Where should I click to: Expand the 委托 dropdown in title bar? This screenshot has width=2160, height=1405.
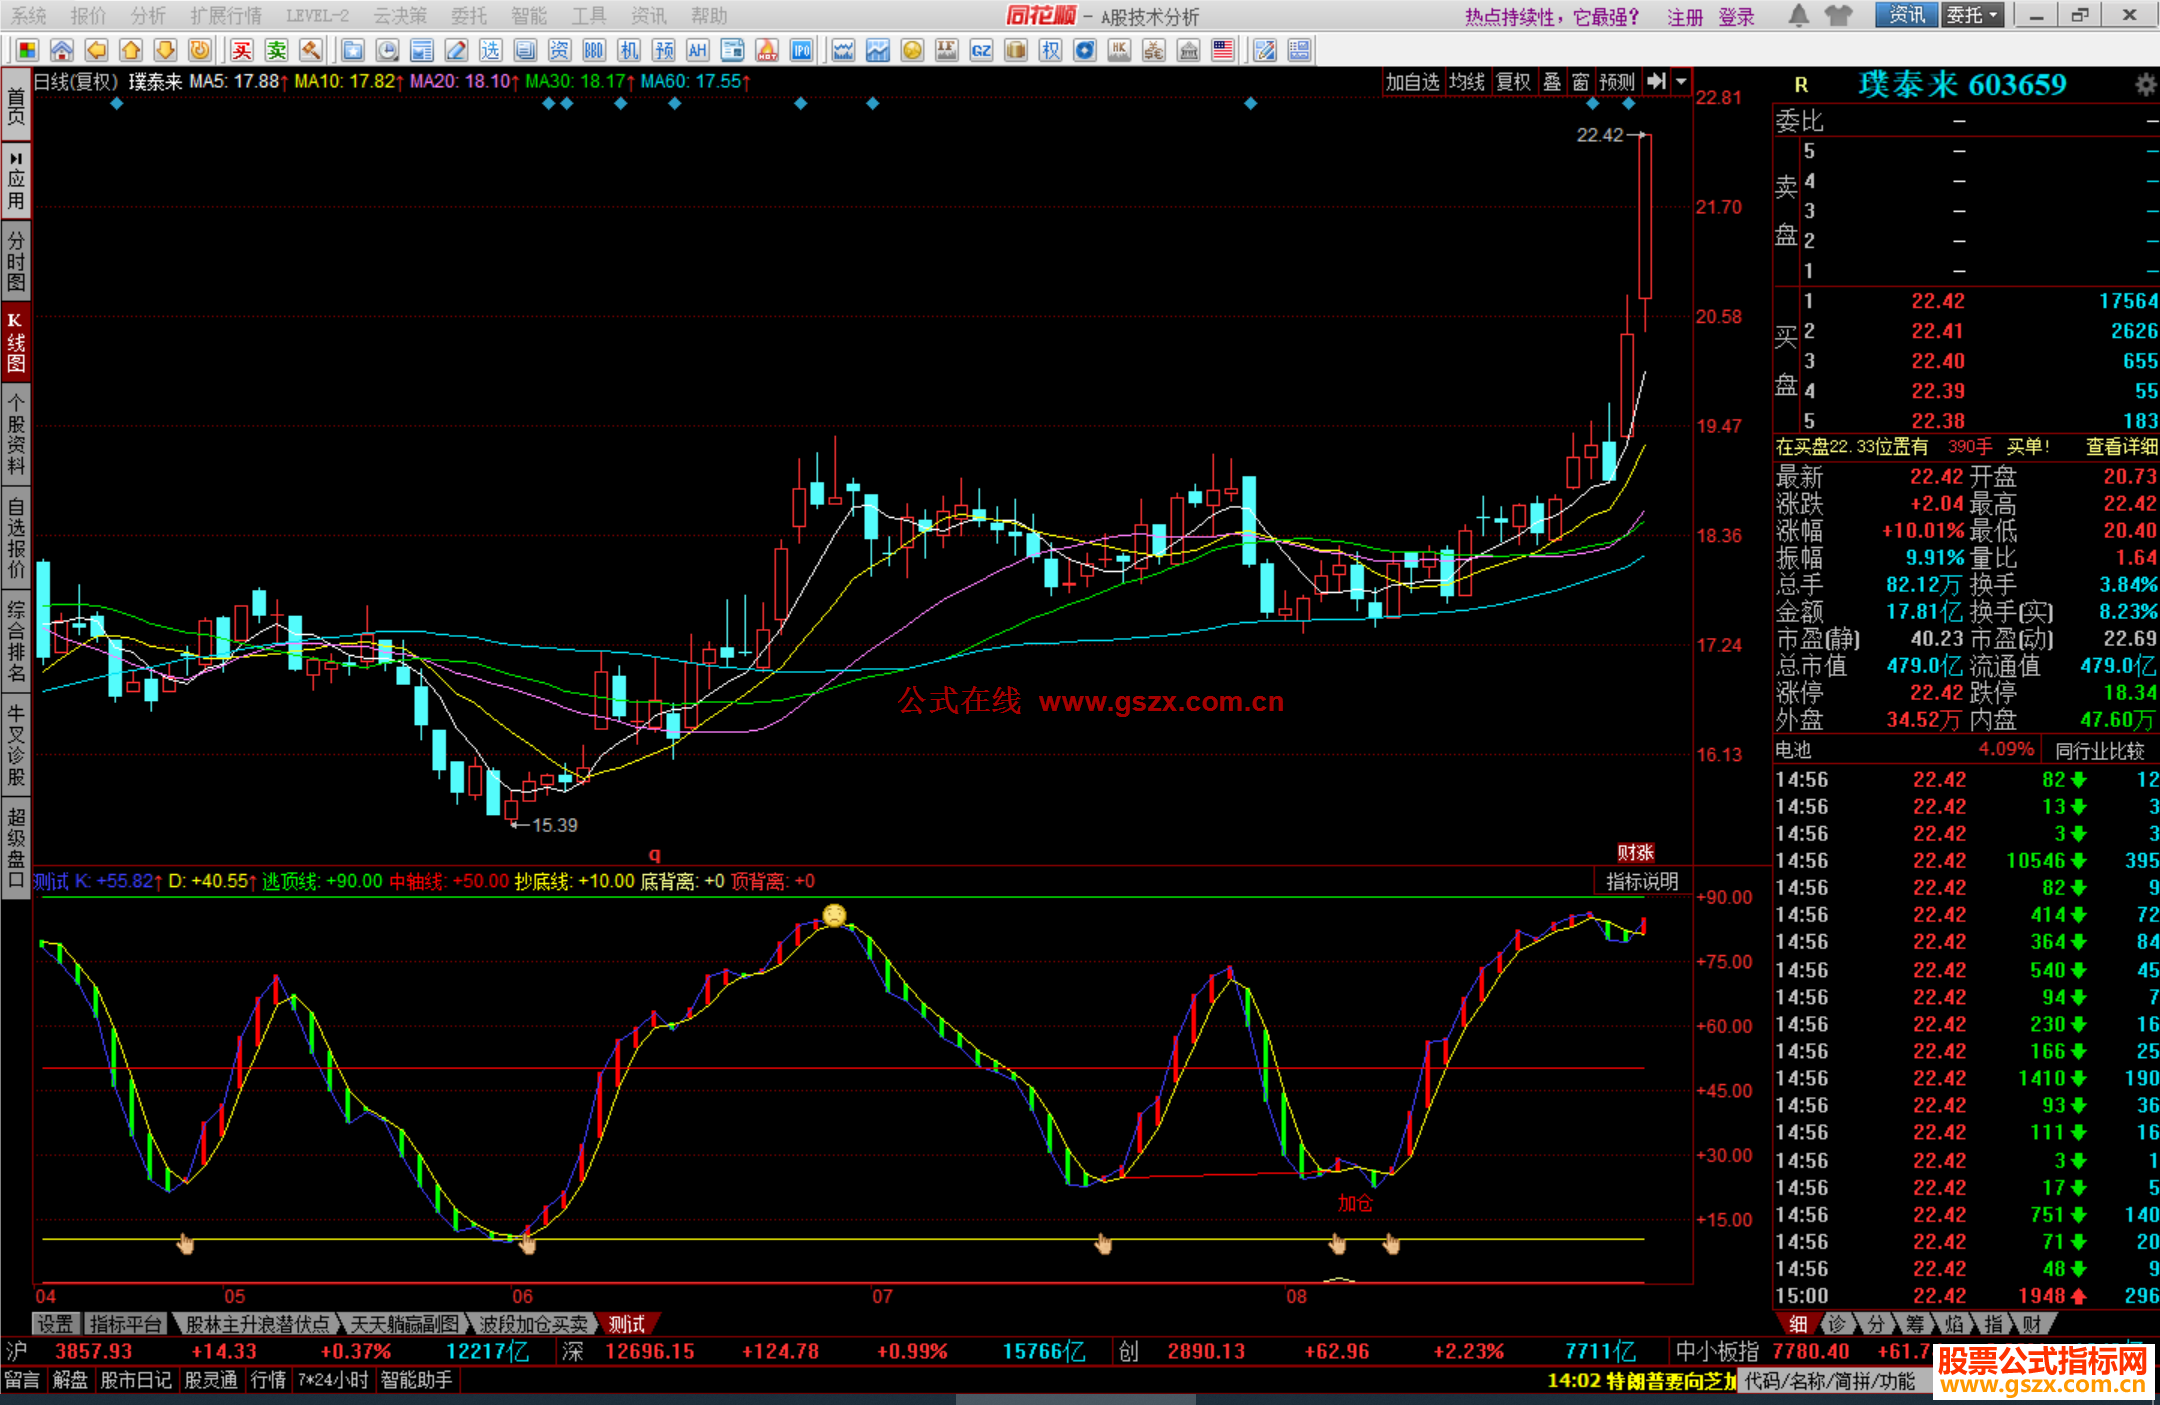pyautogui.click(x=1972, y=16)
